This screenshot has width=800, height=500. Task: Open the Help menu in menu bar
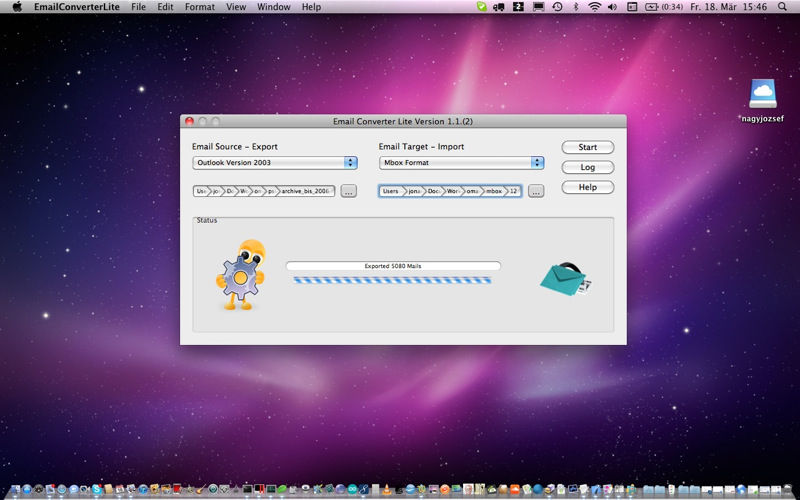(311, 7)
